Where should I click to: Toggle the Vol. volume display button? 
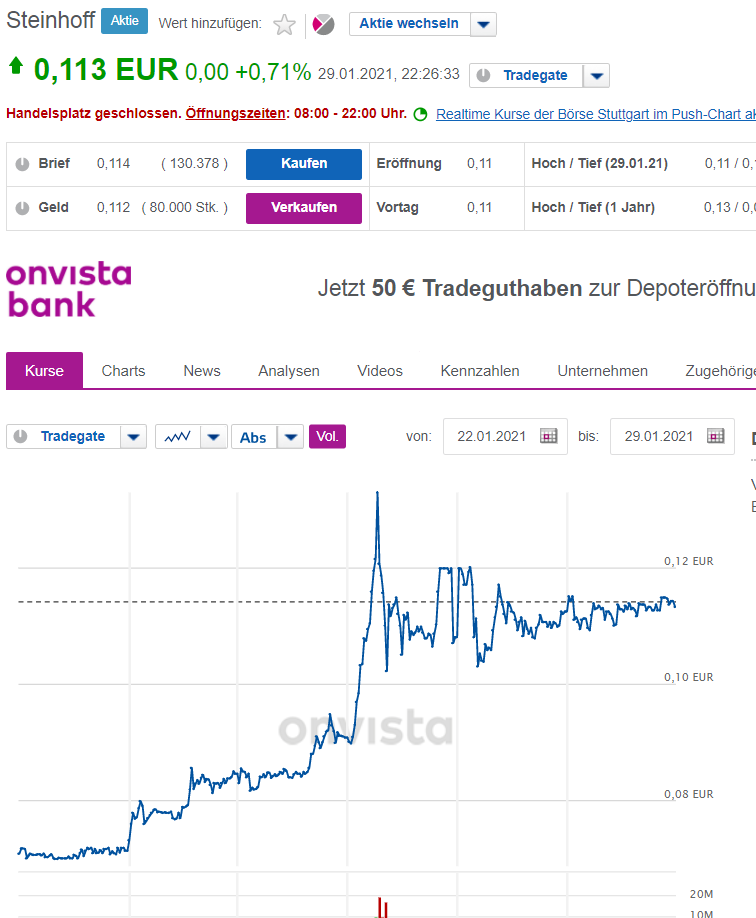pyautogui.click(x=327, y=437)
